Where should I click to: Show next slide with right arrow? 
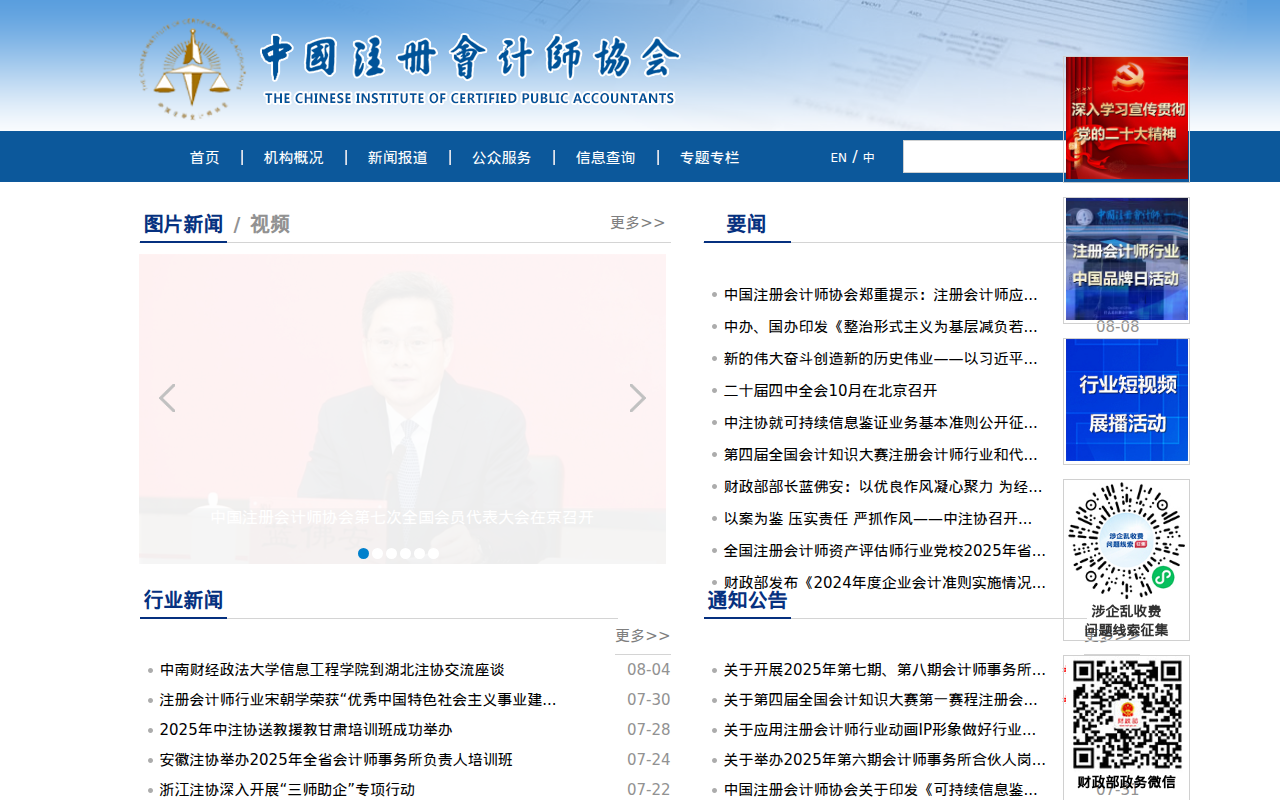637,398
